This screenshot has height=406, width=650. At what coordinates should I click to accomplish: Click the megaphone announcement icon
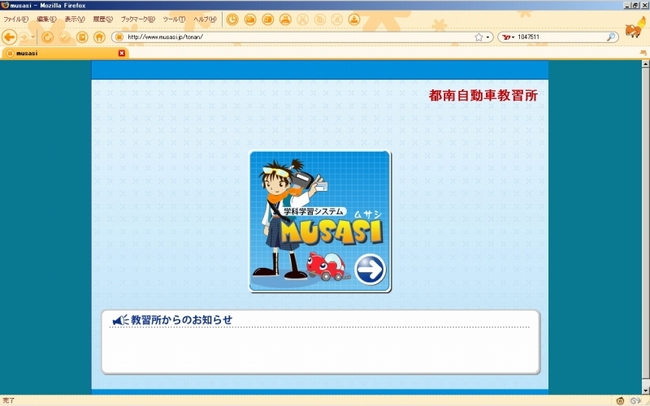[120, 320]
